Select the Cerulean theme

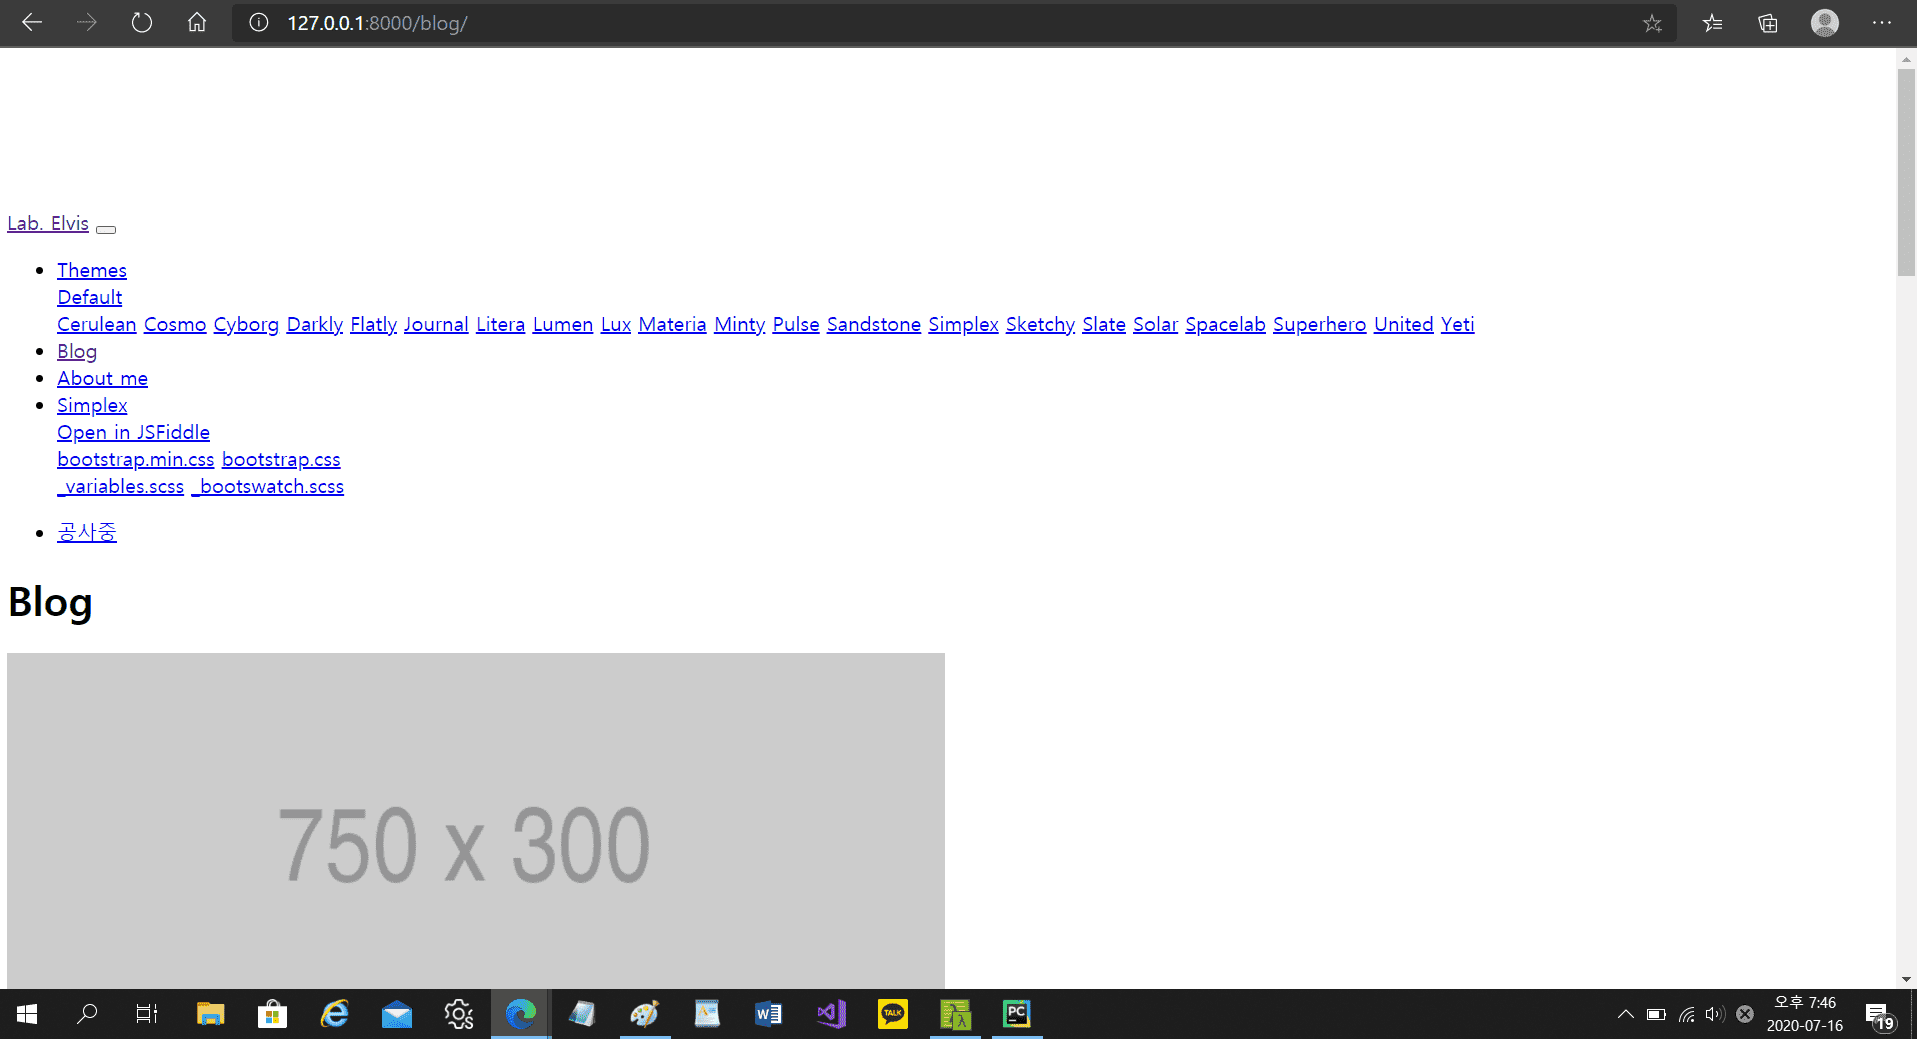click(x=97, y=324)
